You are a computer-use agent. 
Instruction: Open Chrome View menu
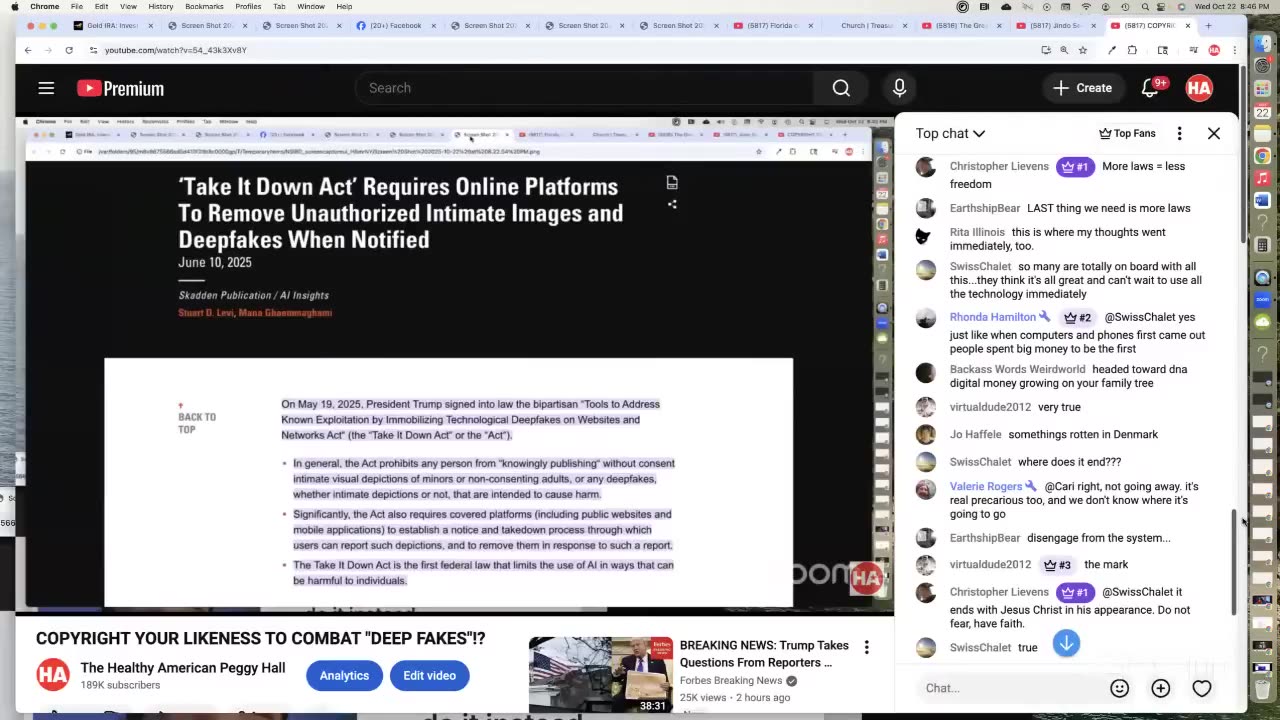coord(128,6)
